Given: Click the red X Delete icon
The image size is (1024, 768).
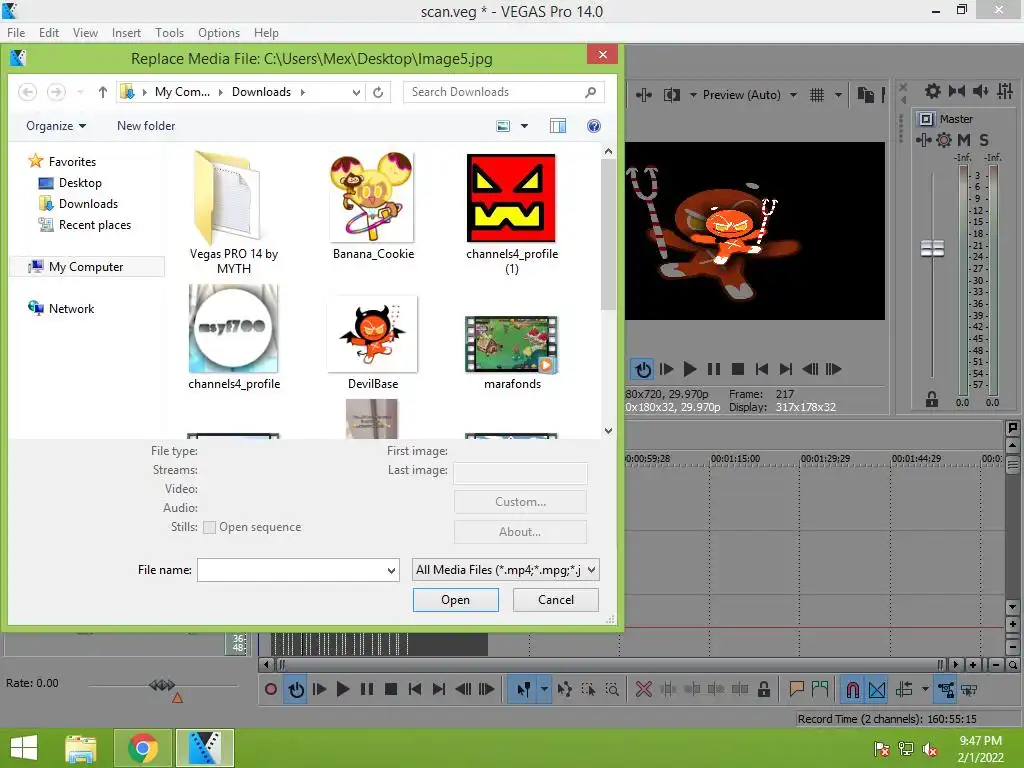Looking at the screenshot, I should pos(644,689).
